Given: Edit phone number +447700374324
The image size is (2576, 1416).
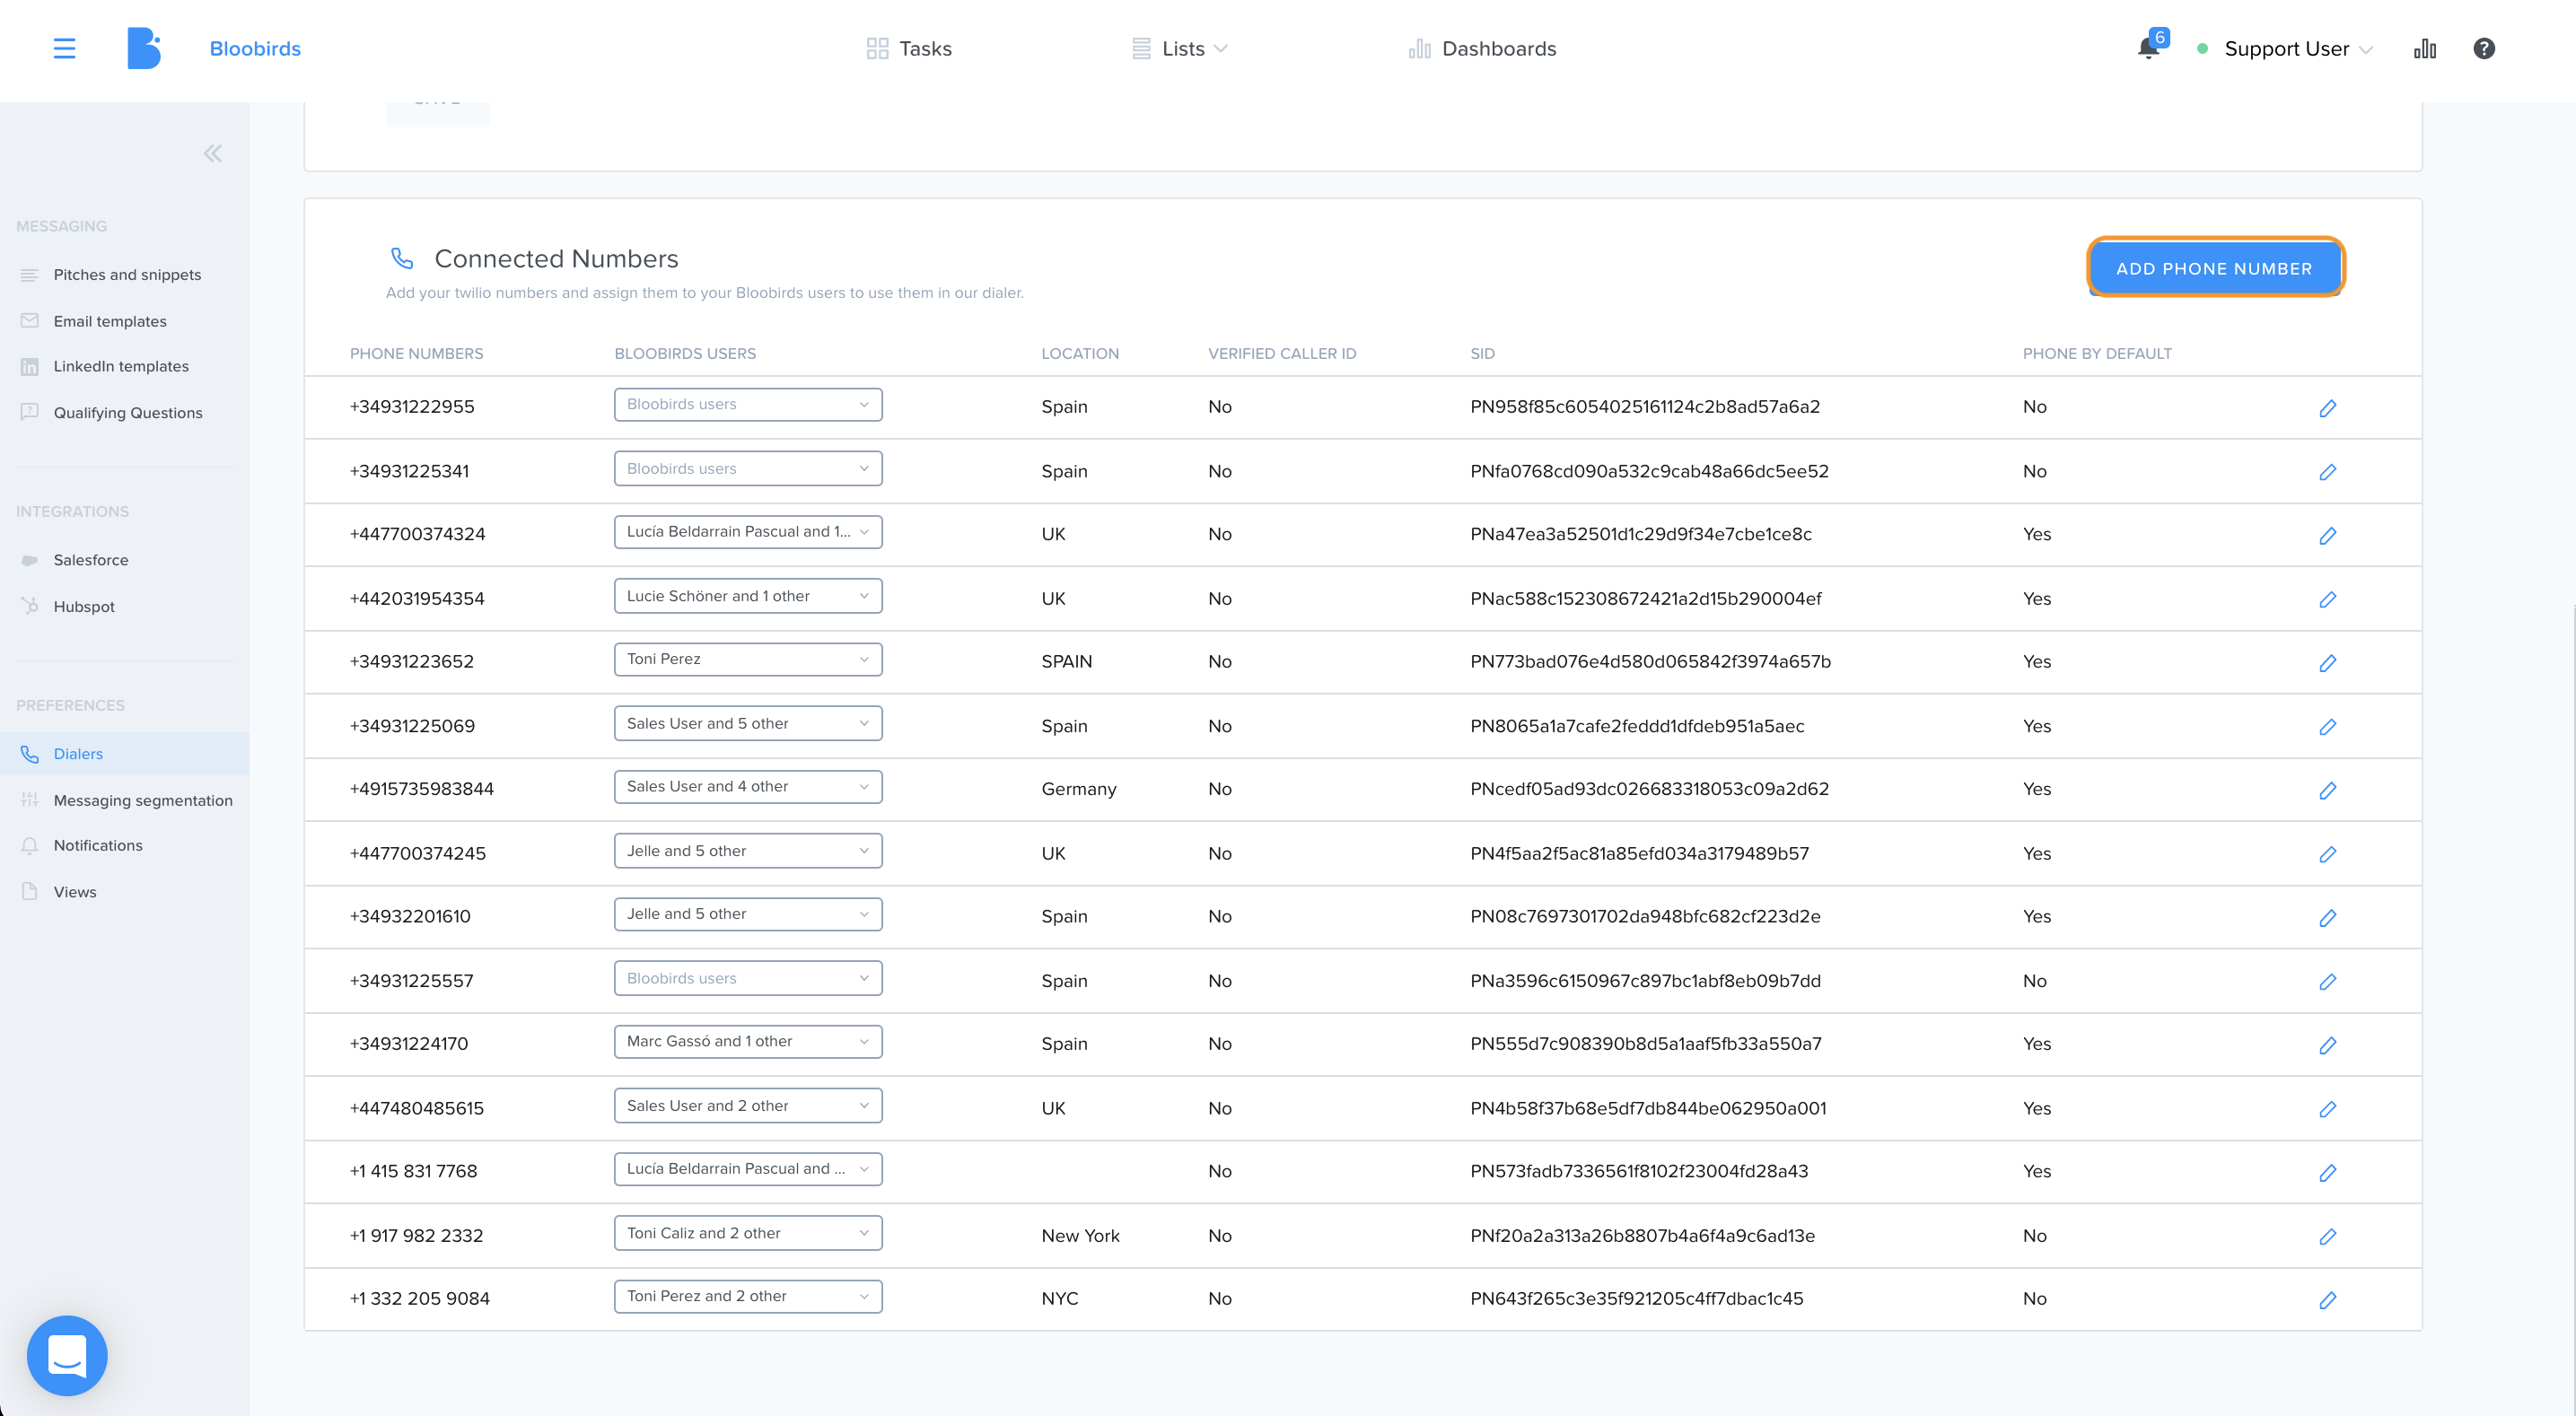Looking at the screenshot, I should 2328,536.
